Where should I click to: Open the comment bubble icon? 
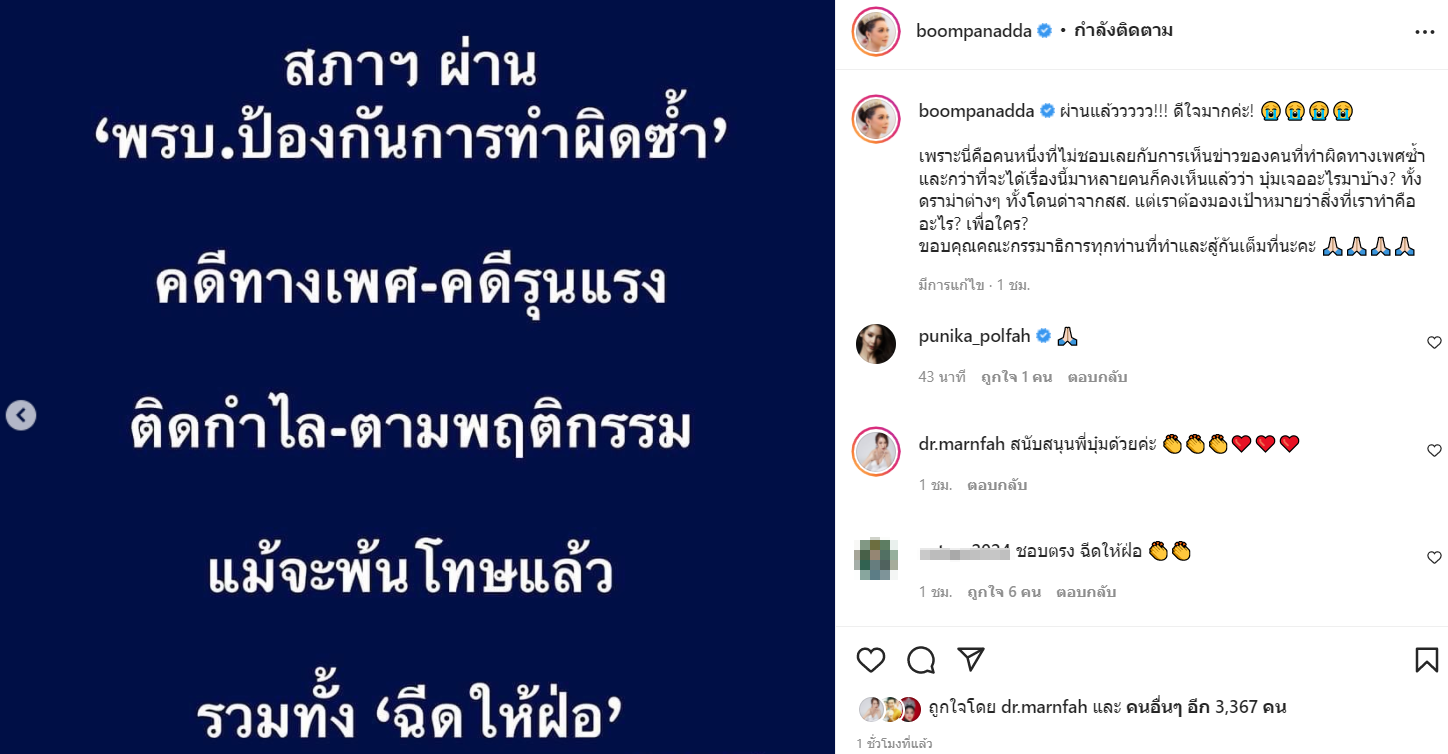pos(921,660)
